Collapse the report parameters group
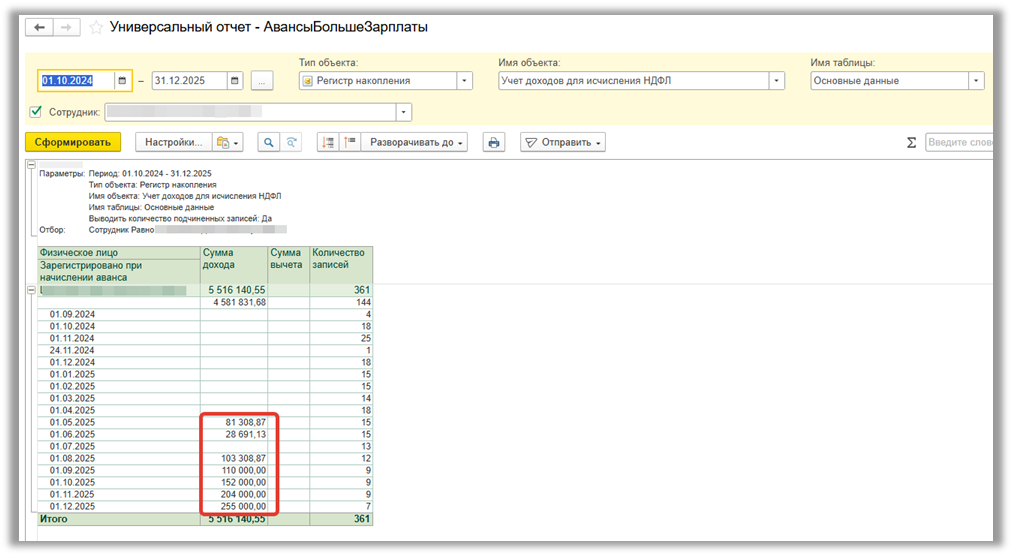 32,166
